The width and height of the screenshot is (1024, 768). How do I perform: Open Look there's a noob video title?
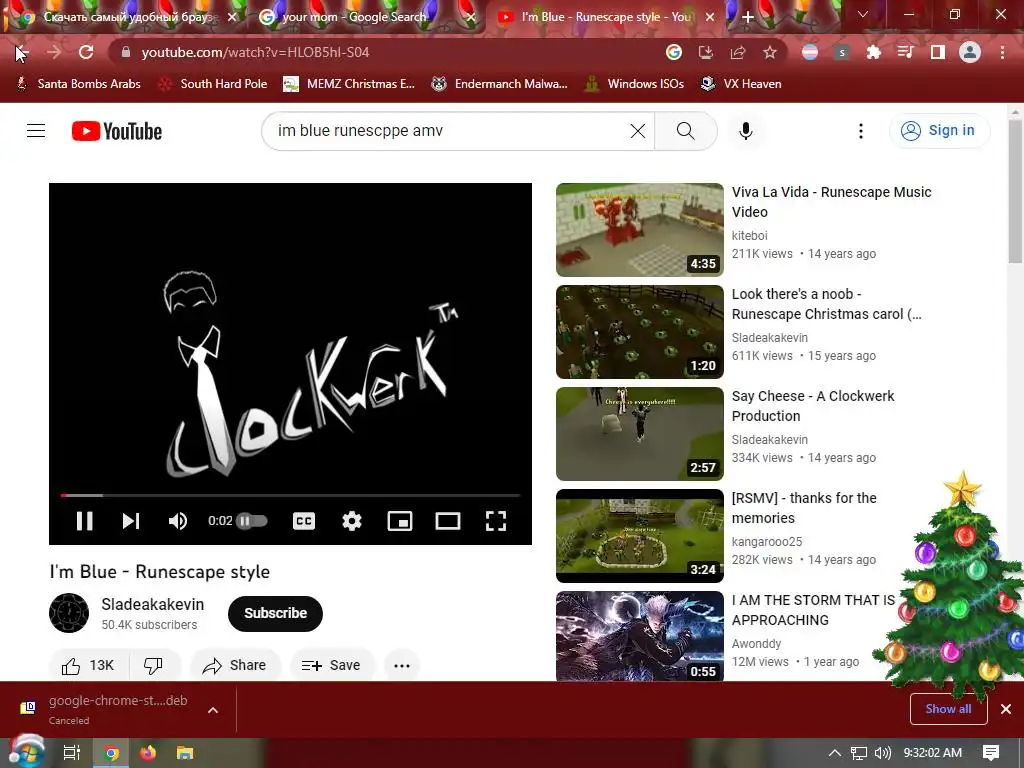826,304
